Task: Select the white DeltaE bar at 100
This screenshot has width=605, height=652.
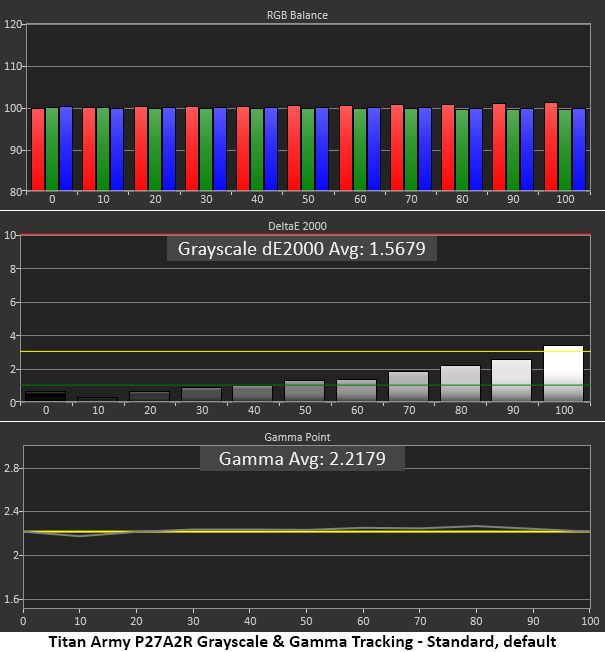Action: pyautogui.click(x=563, y=373)
